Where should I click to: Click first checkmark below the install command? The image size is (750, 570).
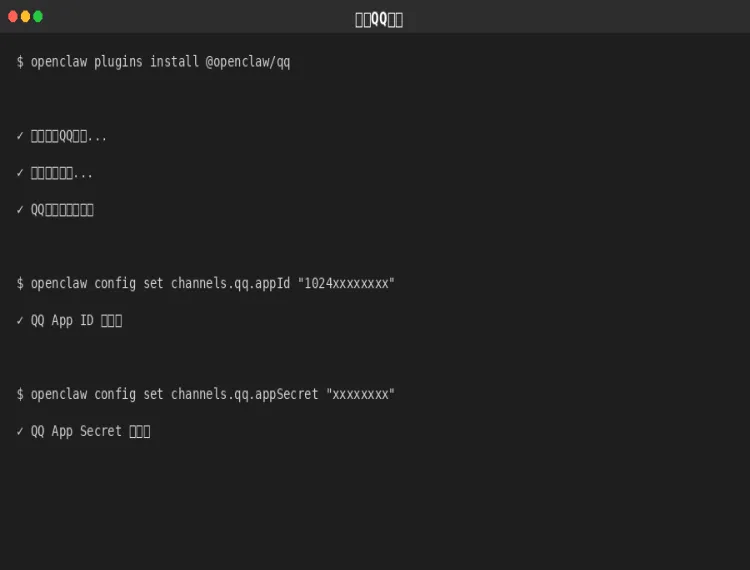[20, 136]
